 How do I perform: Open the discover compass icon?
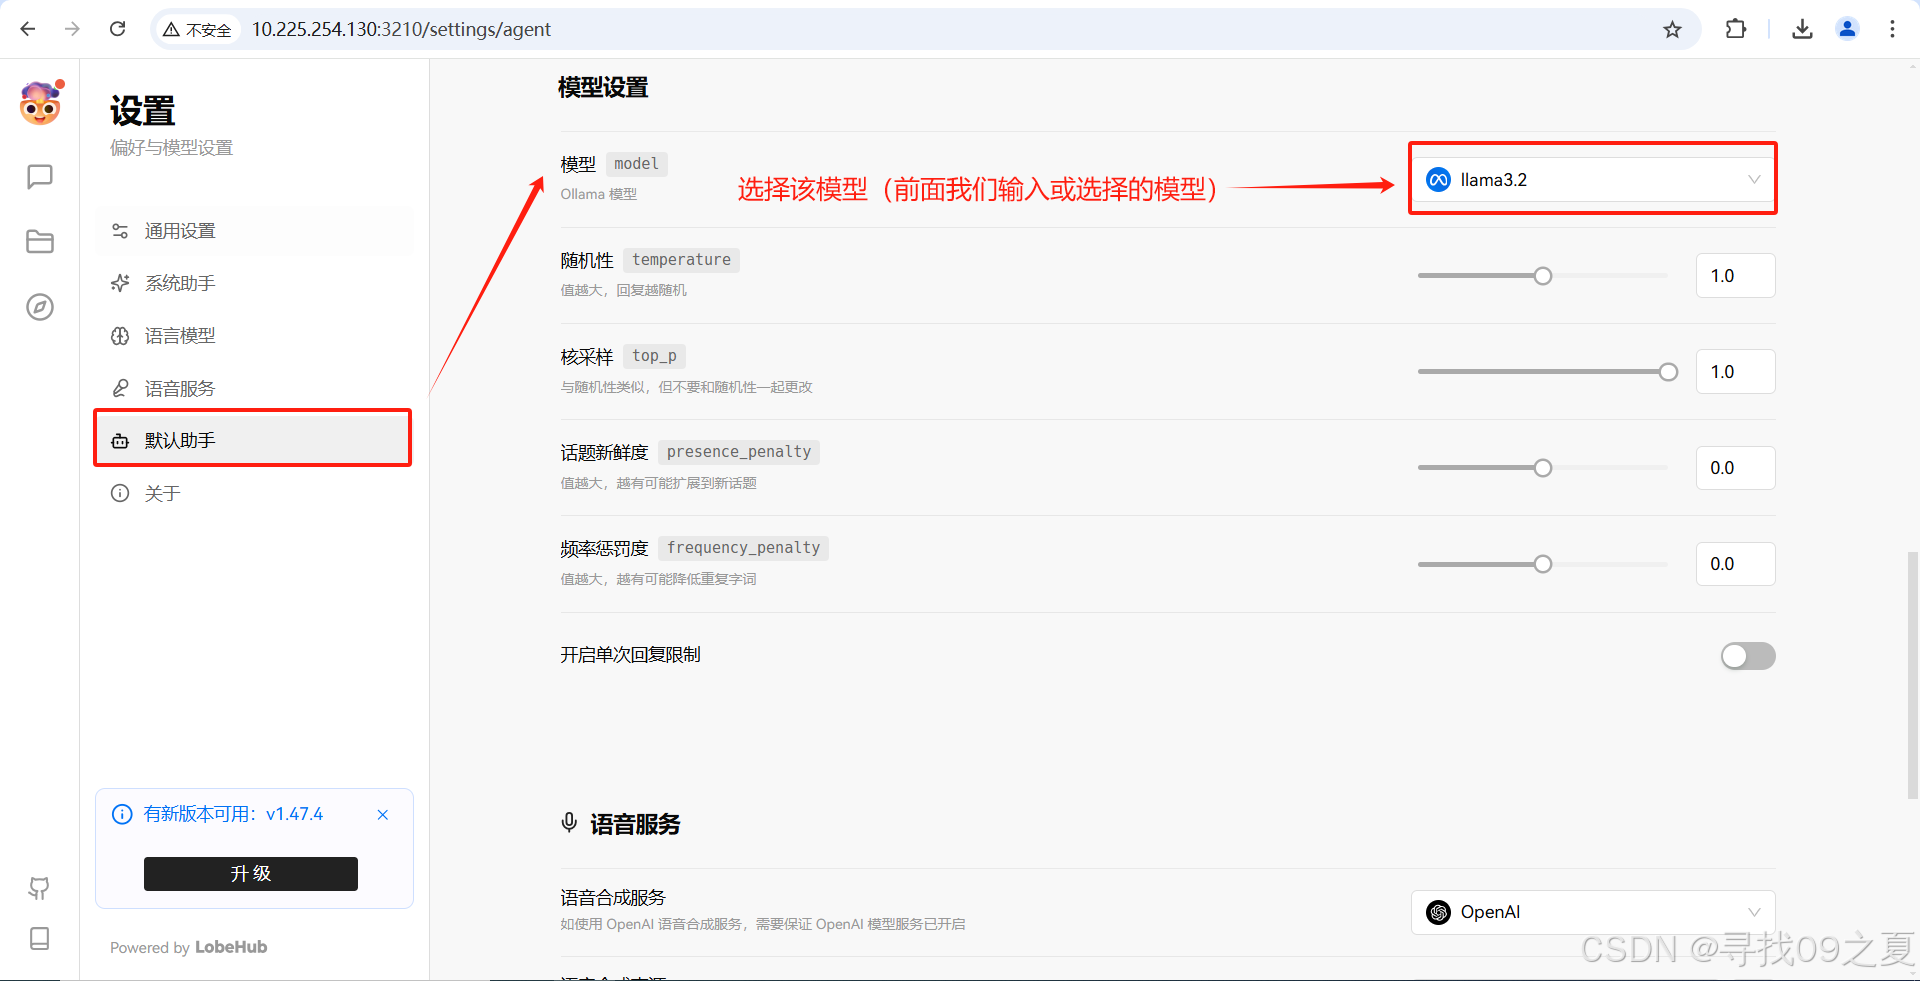[40, 307]
